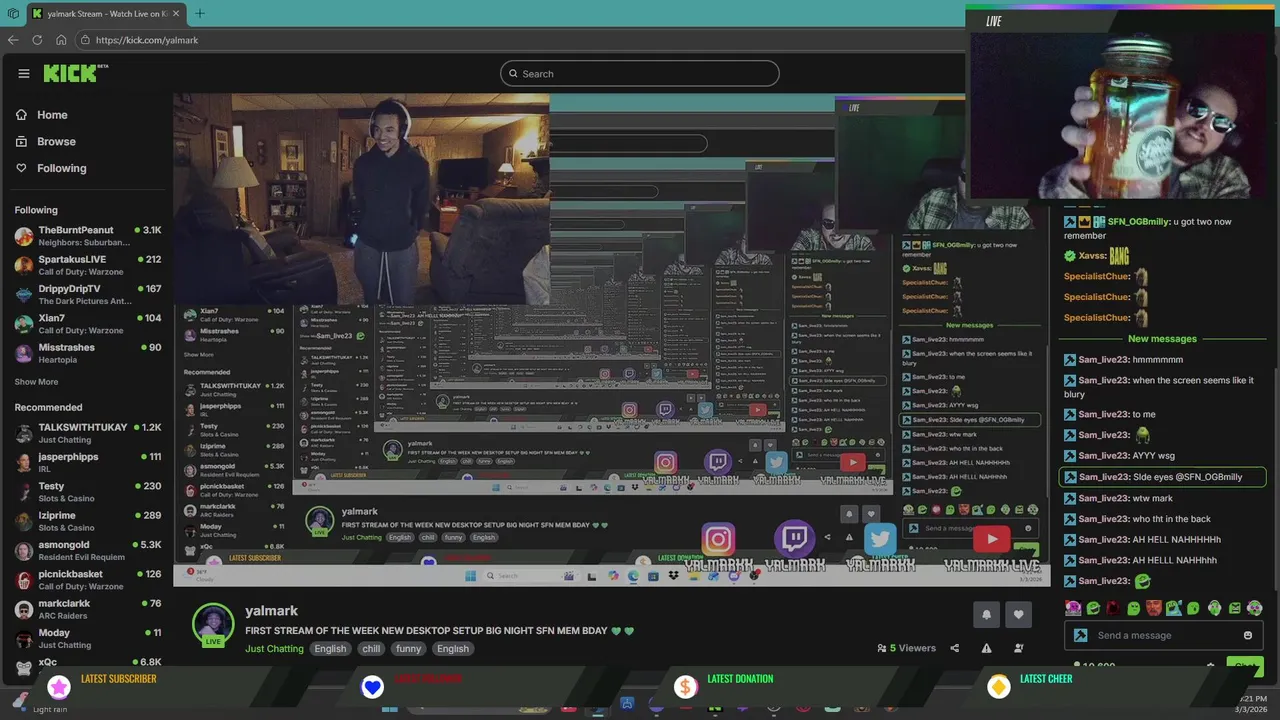Click jasperphipps avatar in left Recommended list

(24, 462)
